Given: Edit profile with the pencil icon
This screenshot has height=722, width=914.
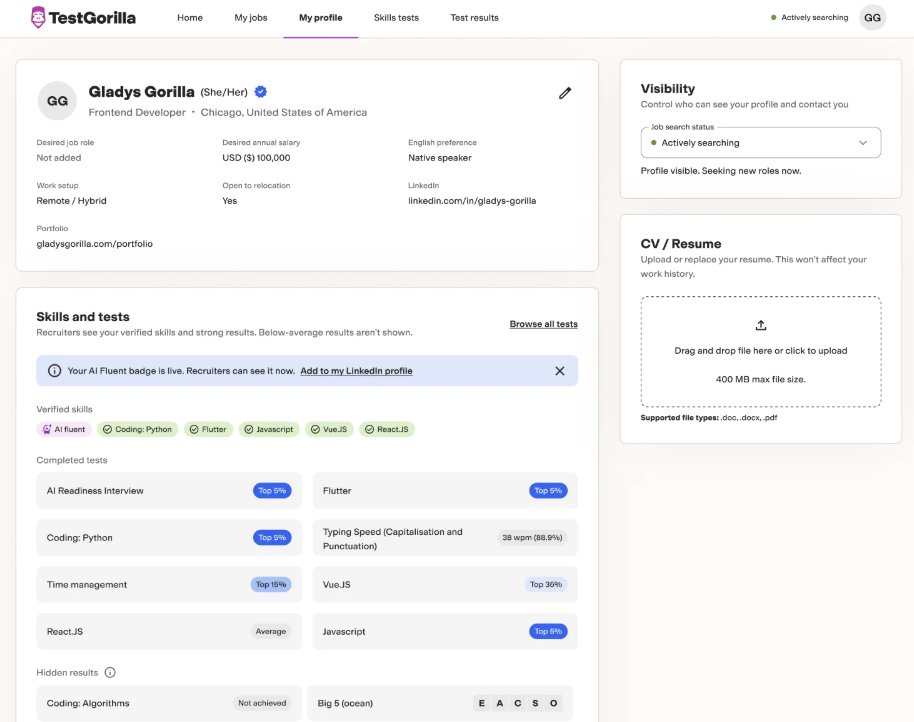Looking at the screenshot, I should tap(565, 93).
